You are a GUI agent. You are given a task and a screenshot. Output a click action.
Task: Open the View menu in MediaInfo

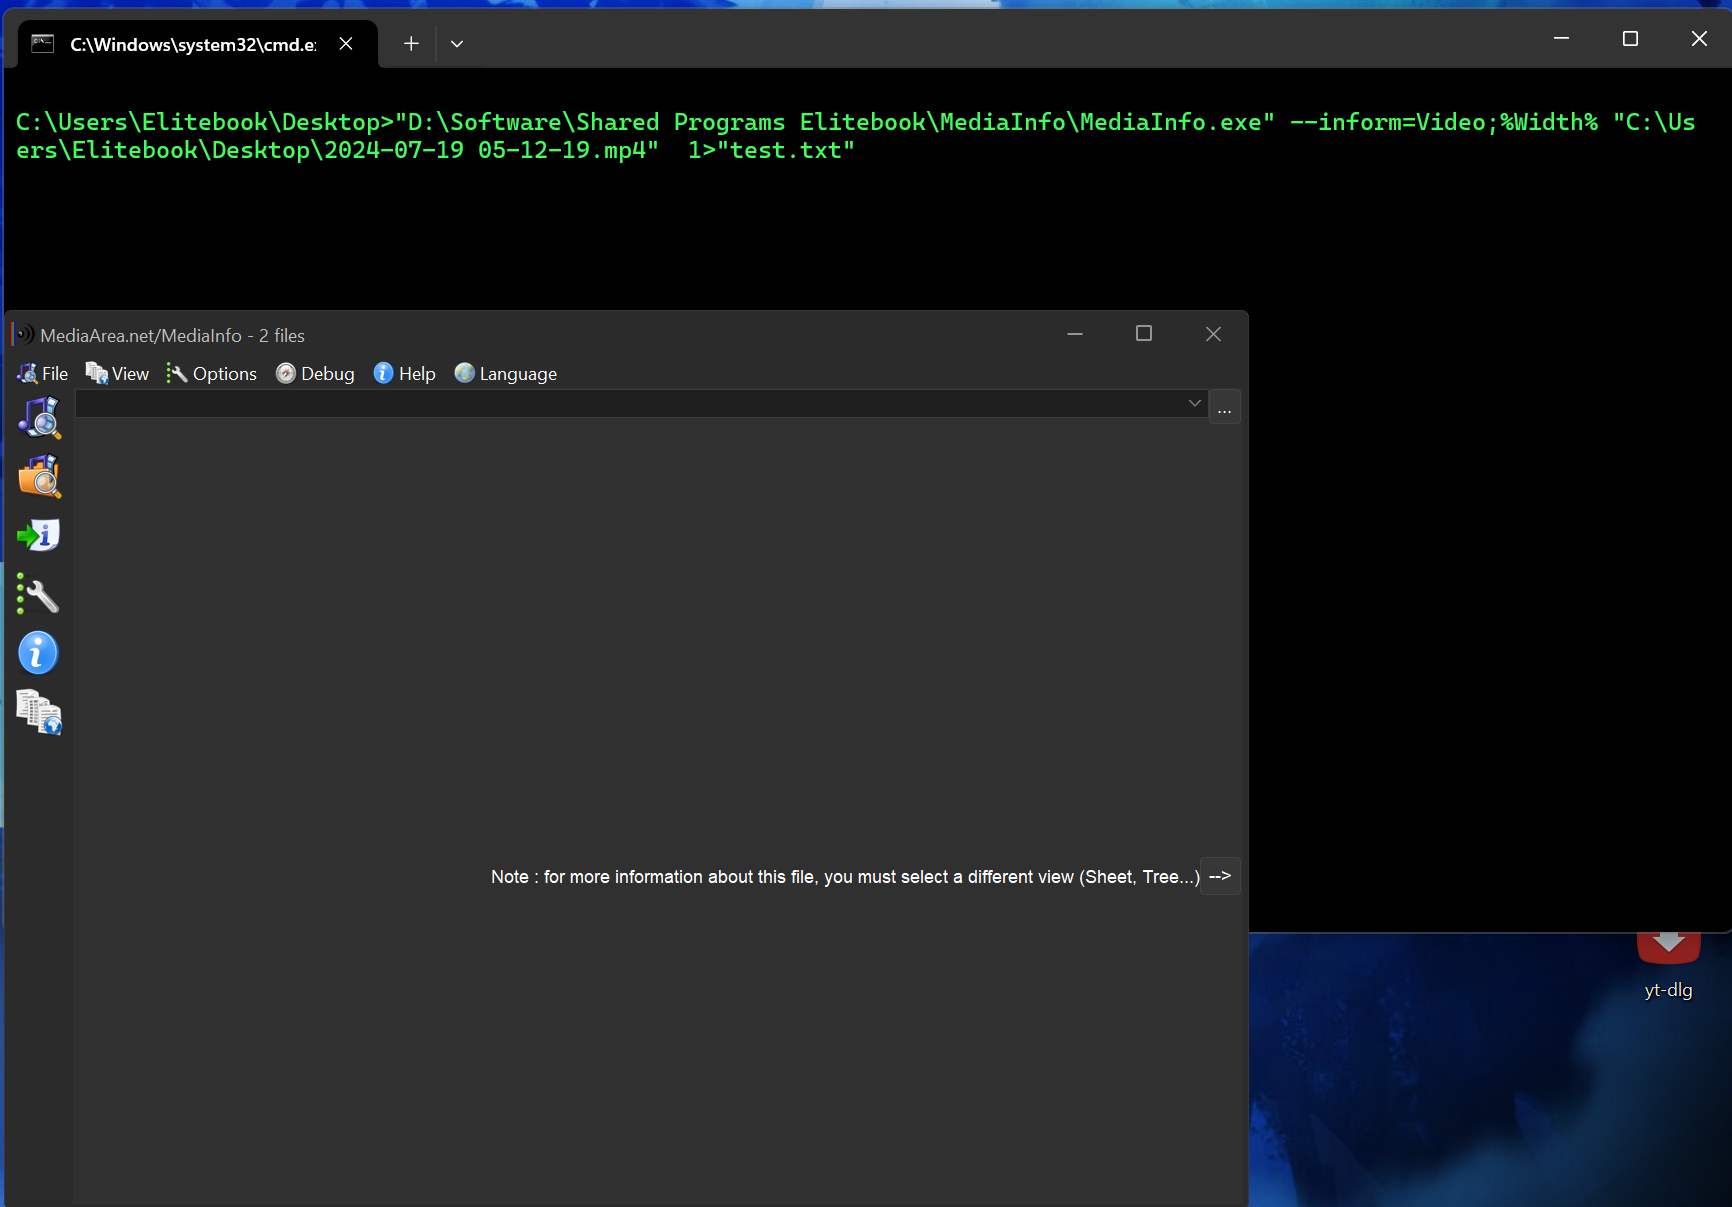click(117, 374)
